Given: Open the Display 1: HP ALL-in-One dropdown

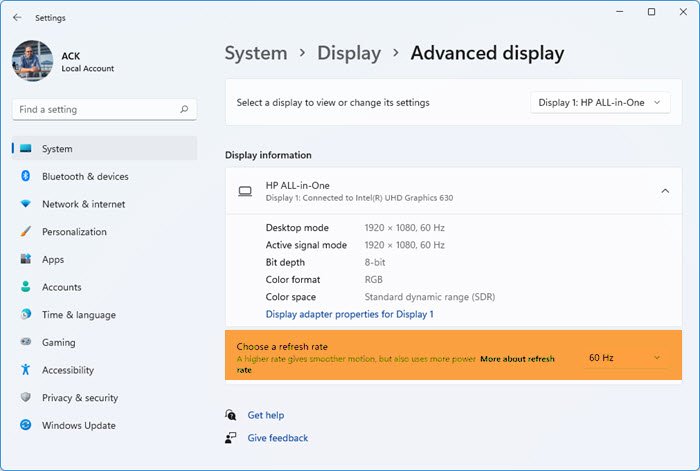Looking at the screenshot, I should [x=600, y=103].
